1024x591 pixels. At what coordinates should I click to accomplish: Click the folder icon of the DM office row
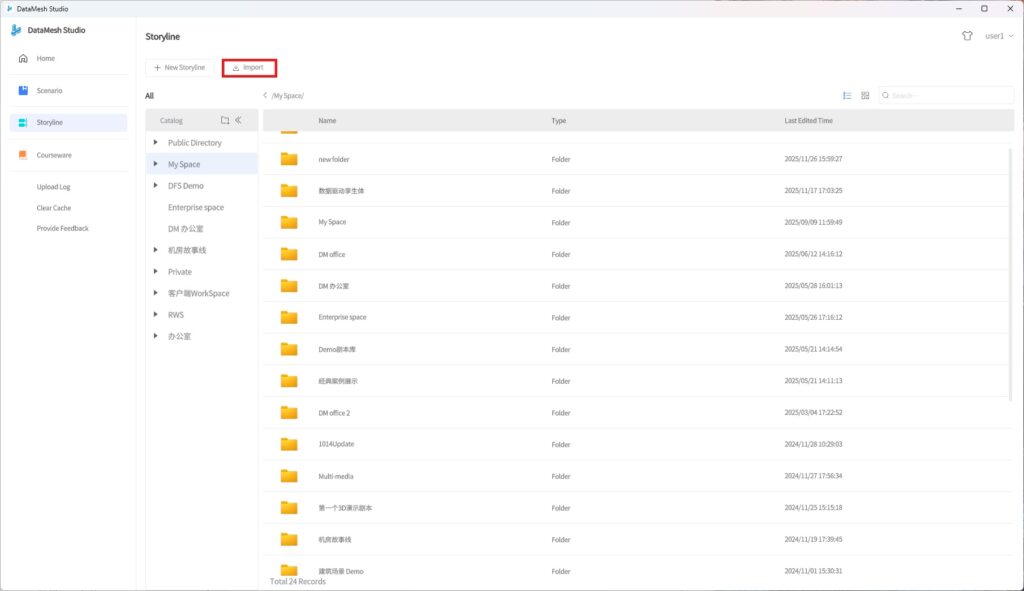click(x=289, y=254)
